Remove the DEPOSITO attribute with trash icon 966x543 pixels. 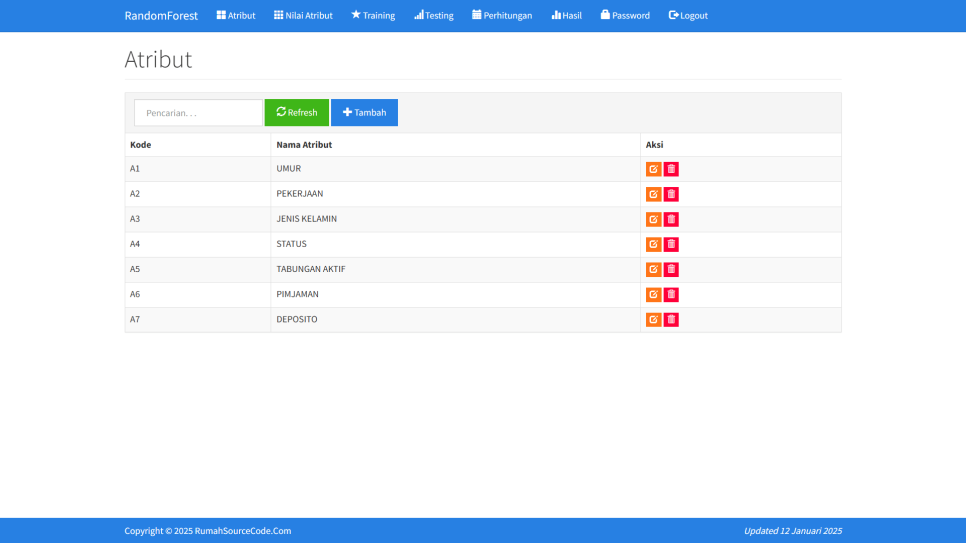click(671, 320)
